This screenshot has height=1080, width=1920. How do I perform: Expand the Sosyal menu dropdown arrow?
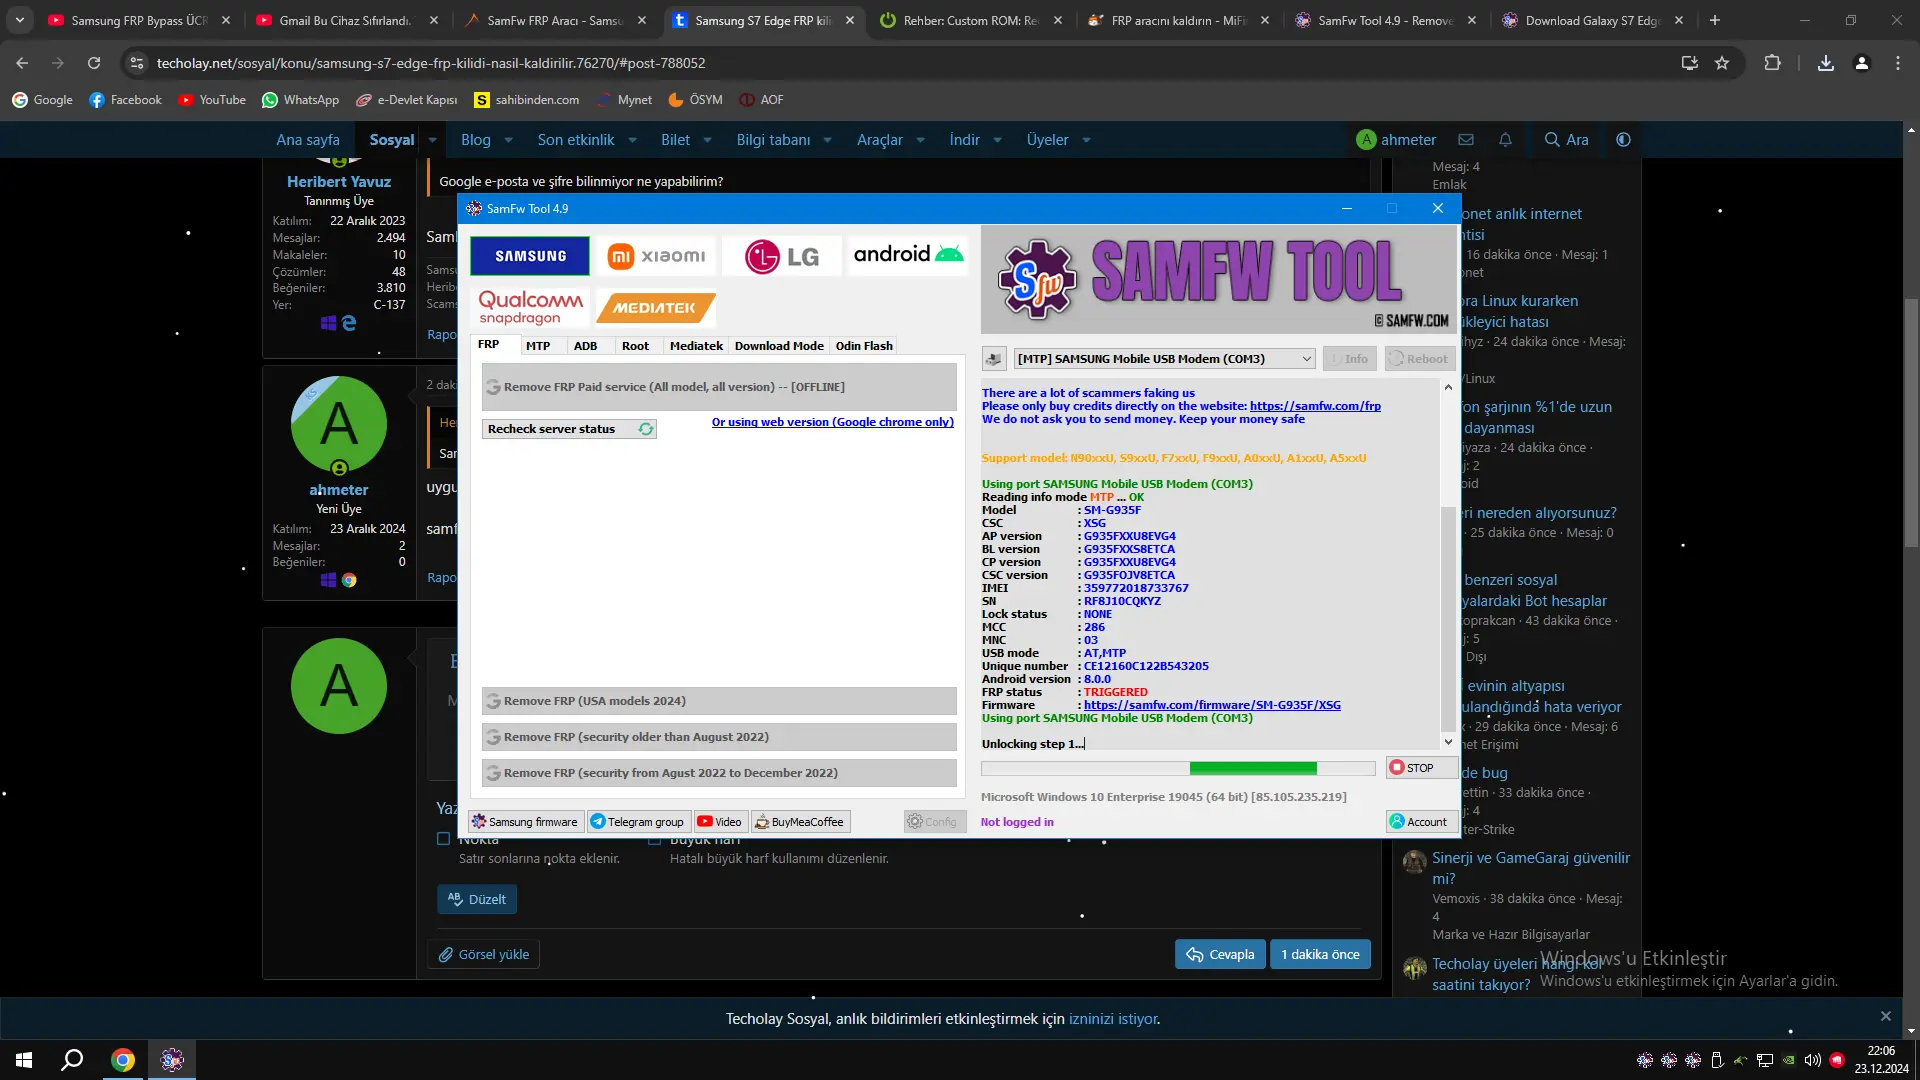click(432, 140)
